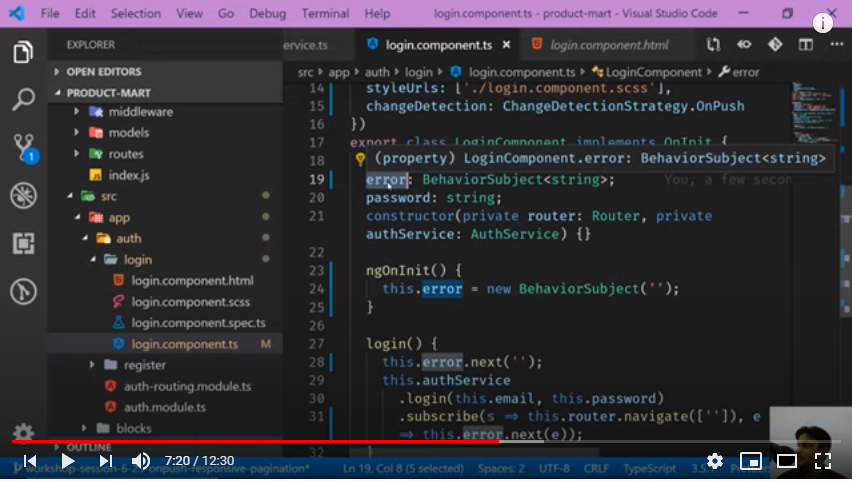Open YouTube video settings gear
This screenshot has width=852, height=481.
click(x=715, y=461)
